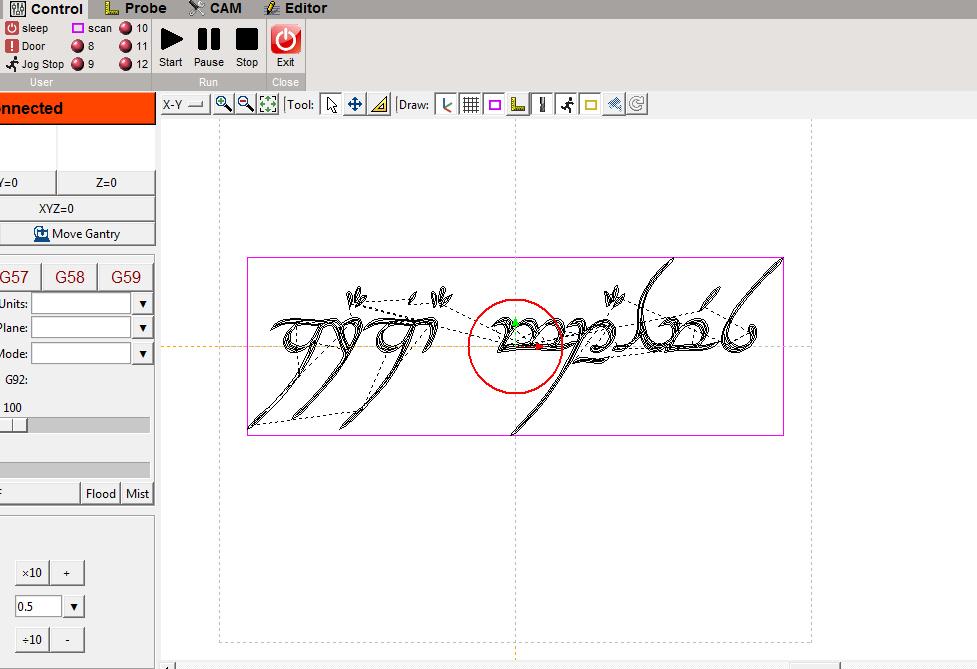Click the + step increase button
Viewport: 977px width, 669px height.
coord(67,572)
